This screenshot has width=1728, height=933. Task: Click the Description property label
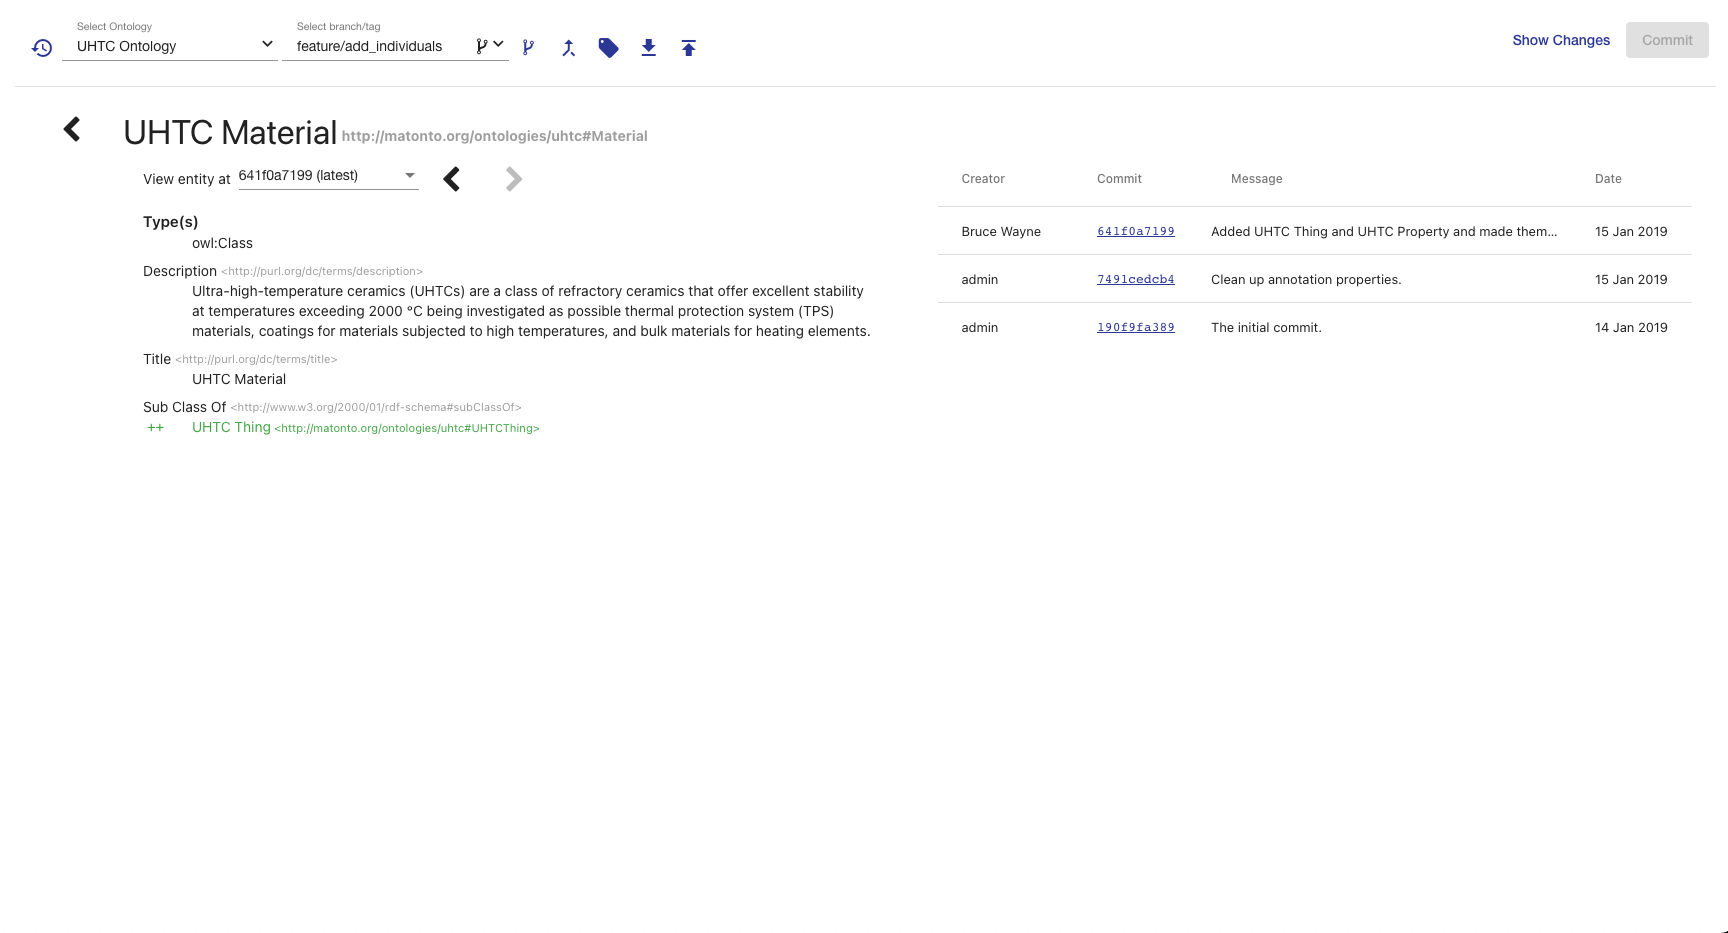point(180,271)
